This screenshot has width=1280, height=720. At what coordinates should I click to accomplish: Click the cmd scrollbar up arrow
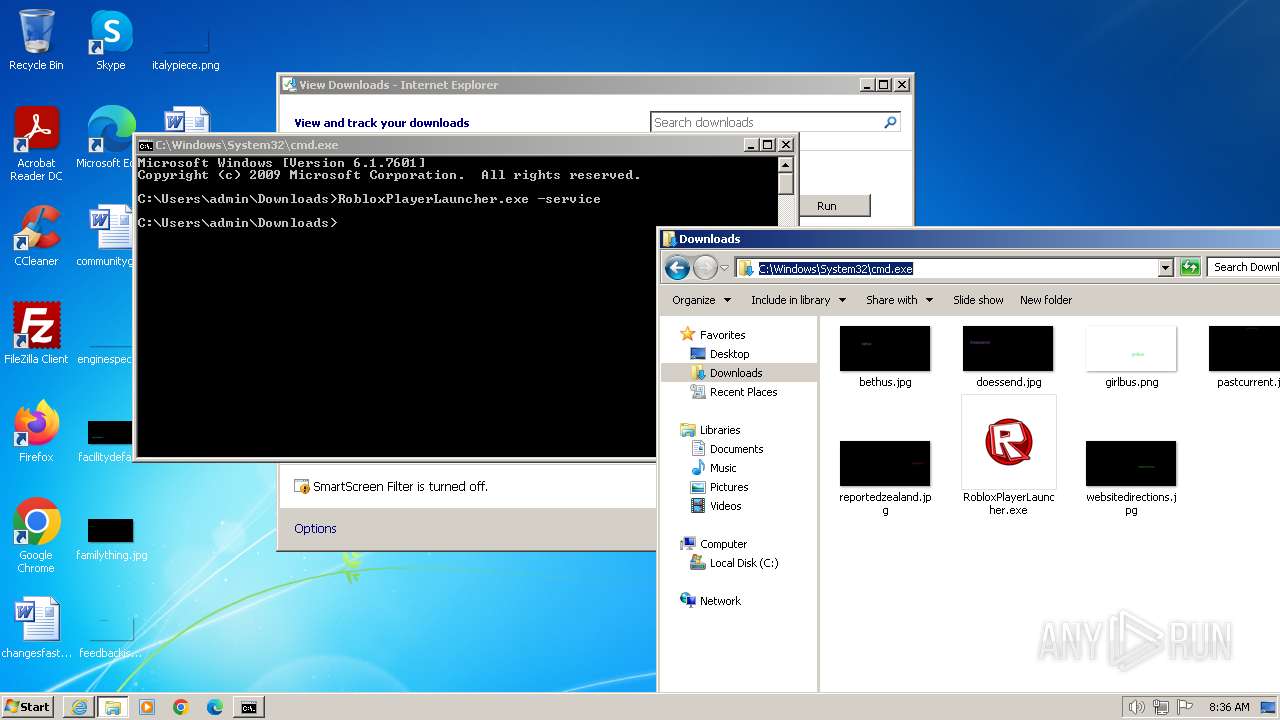tap(786, 164)
